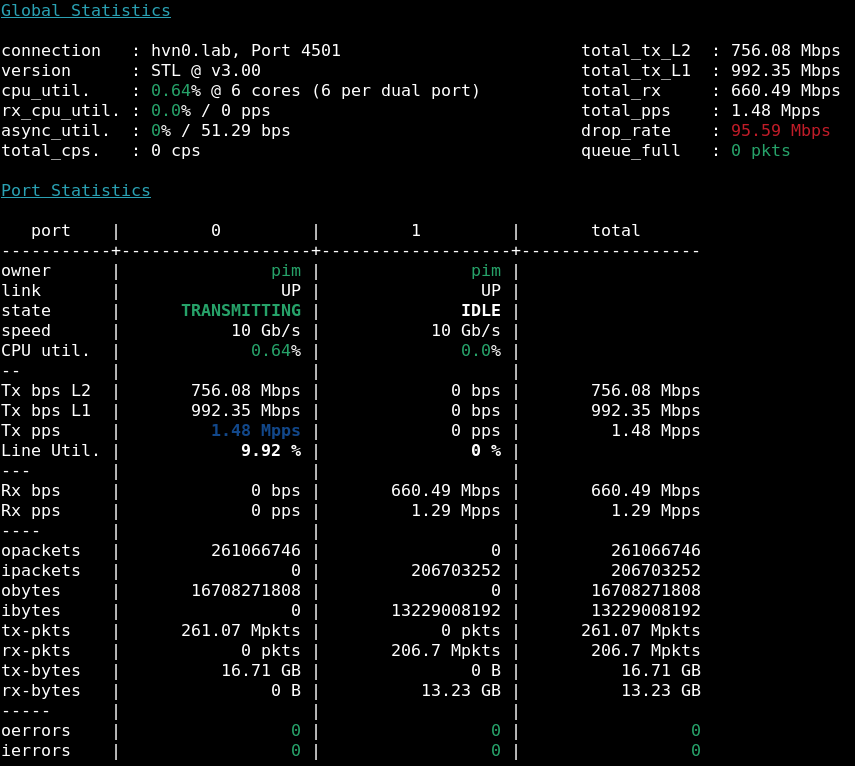Click the owner name pim under port 0
855x766 pixels.
coord(285,271)
